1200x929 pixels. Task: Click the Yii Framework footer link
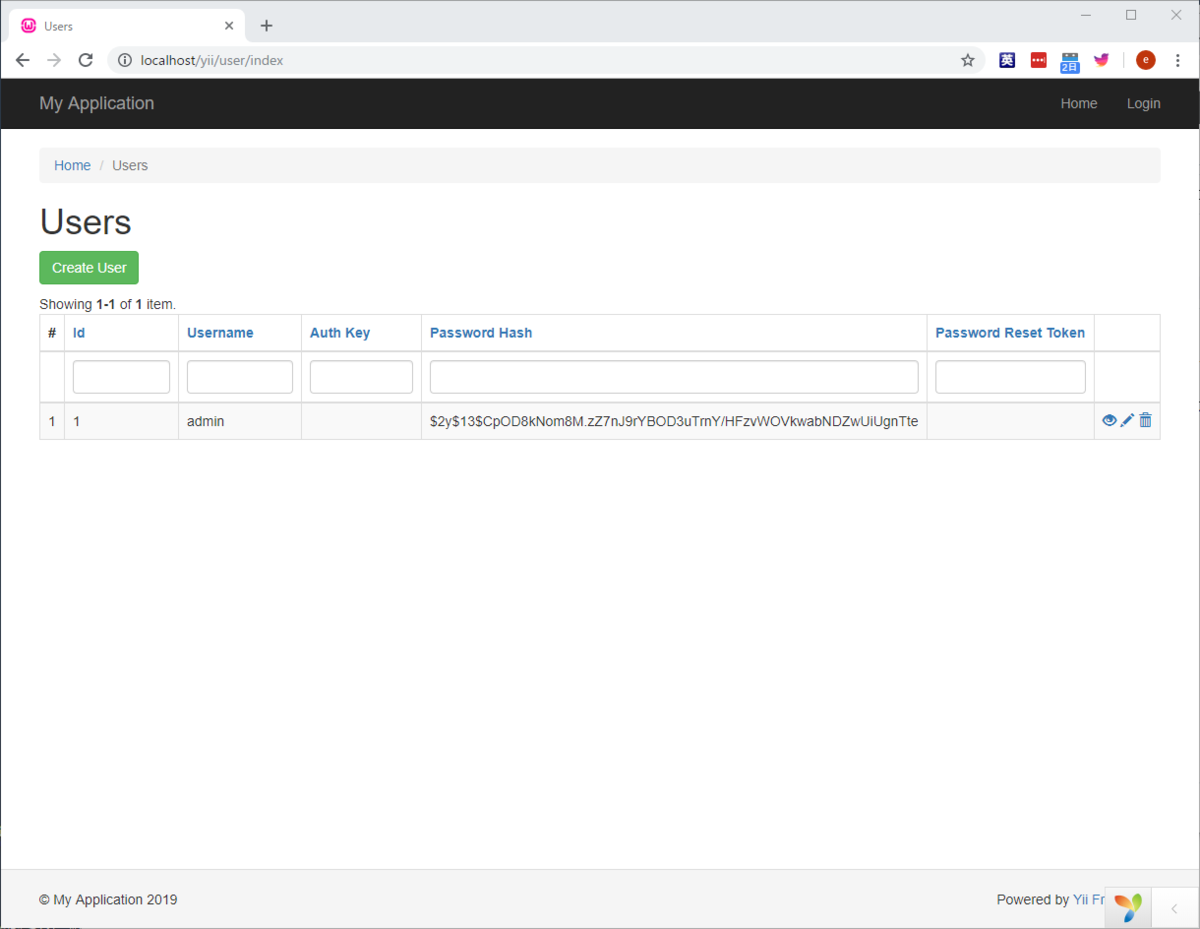tap(1089, 900)
